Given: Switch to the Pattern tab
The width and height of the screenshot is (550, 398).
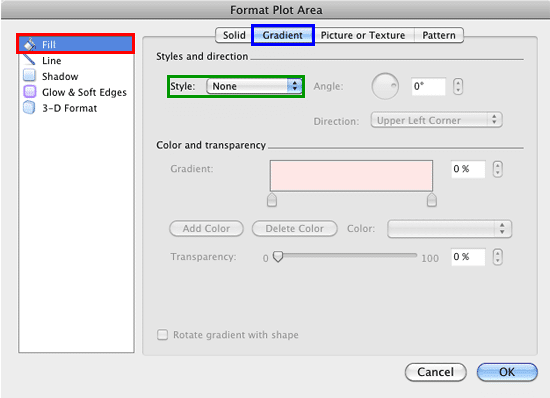Looking at the screenshot, I should (439, 35).
